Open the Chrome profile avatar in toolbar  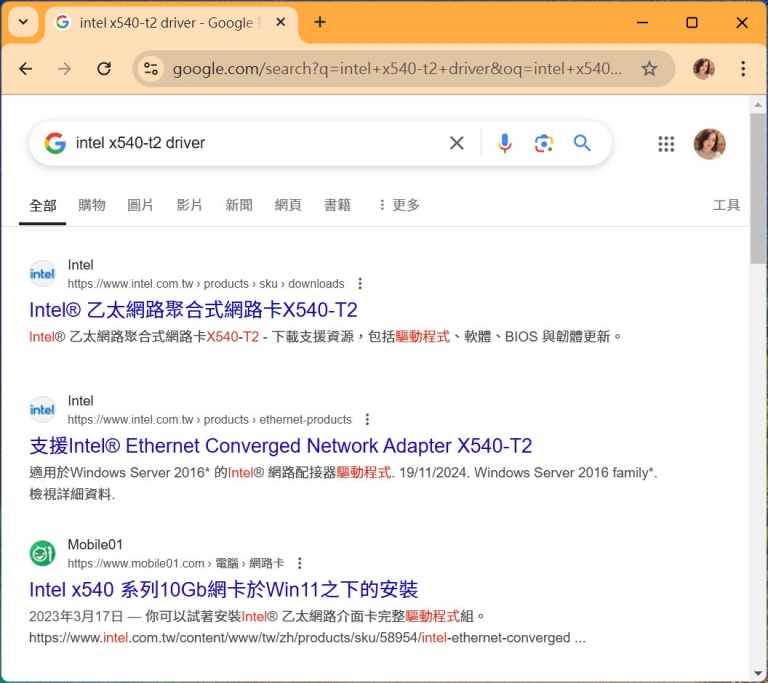pos(704,69)
